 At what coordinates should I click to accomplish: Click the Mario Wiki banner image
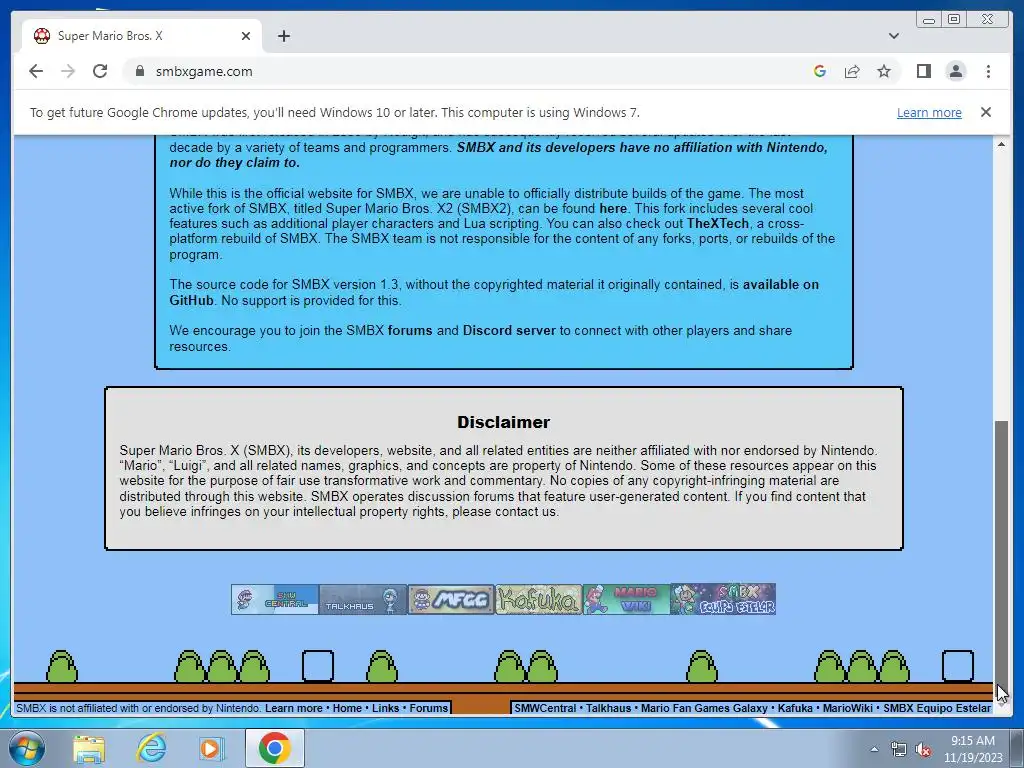click(626, 600)
